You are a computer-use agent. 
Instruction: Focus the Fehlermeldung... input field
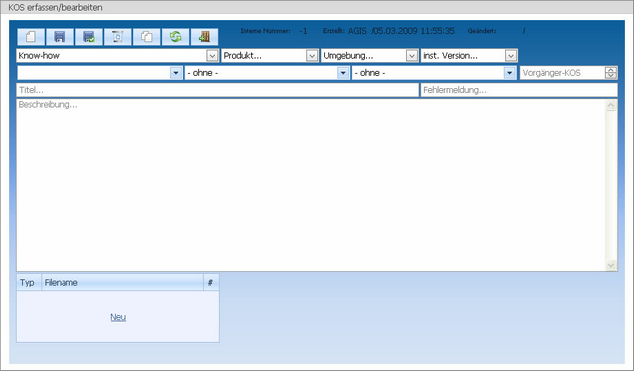click(x=519, y=90)
